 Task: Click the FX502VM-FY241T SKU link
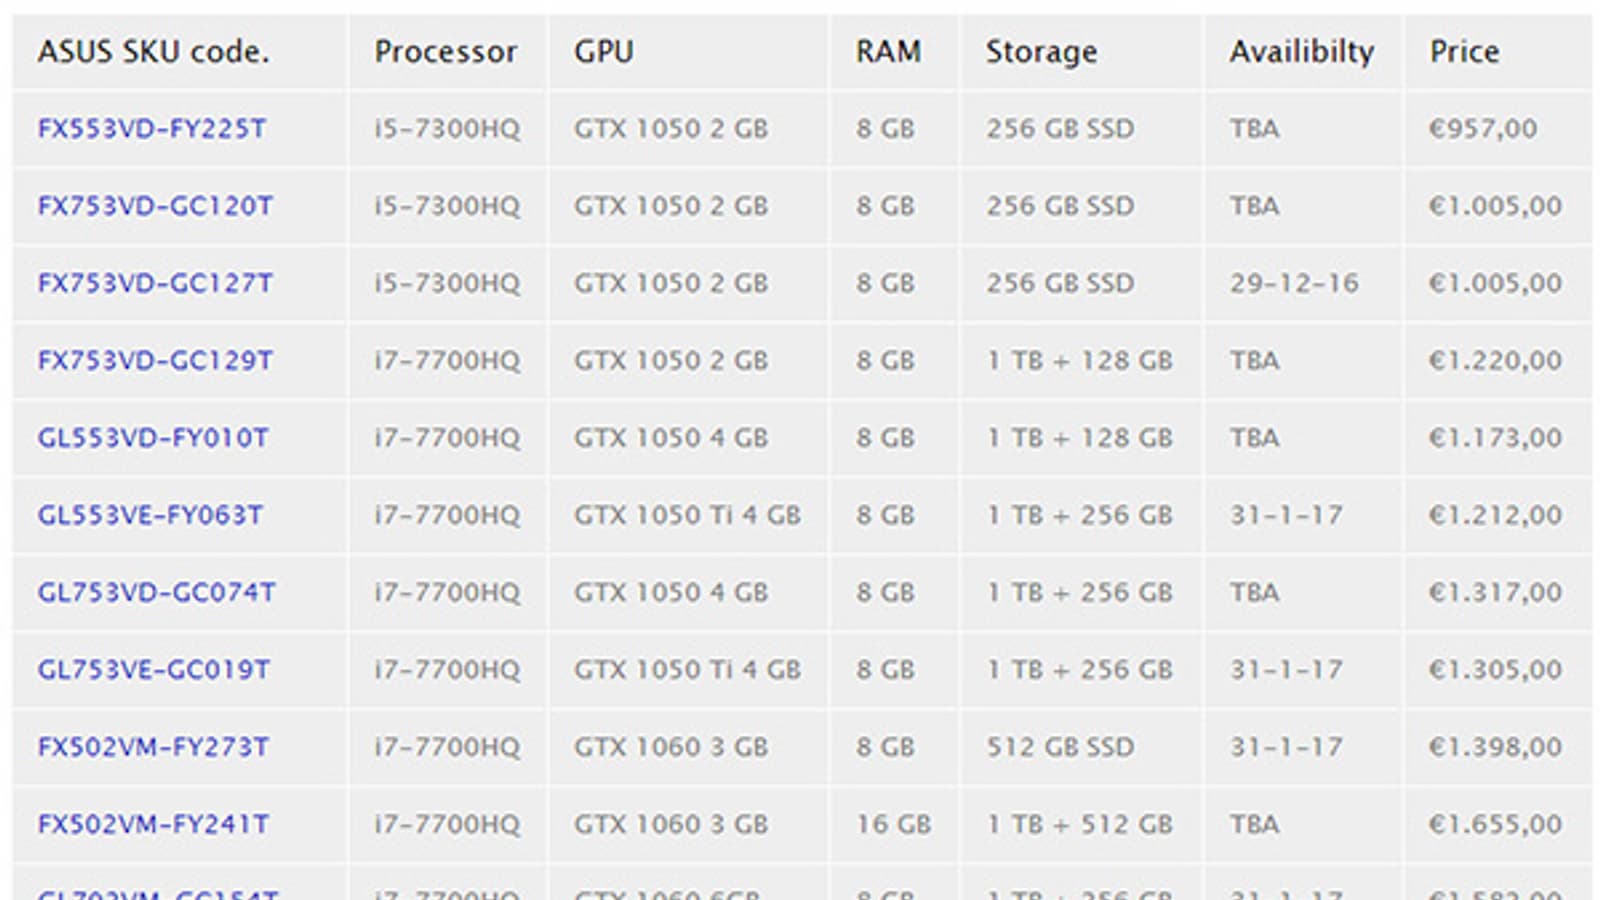click(x=153, y=824)
